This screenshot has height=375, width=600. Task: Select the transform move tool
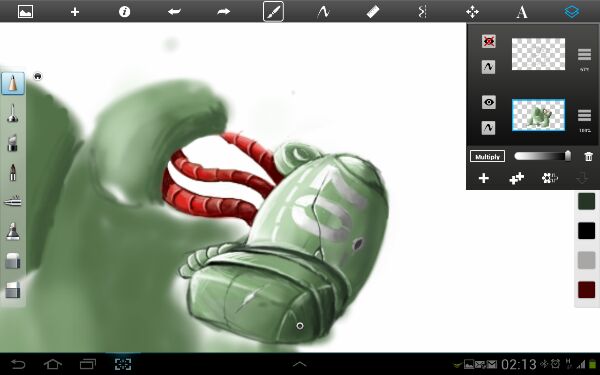click(472, 11)
